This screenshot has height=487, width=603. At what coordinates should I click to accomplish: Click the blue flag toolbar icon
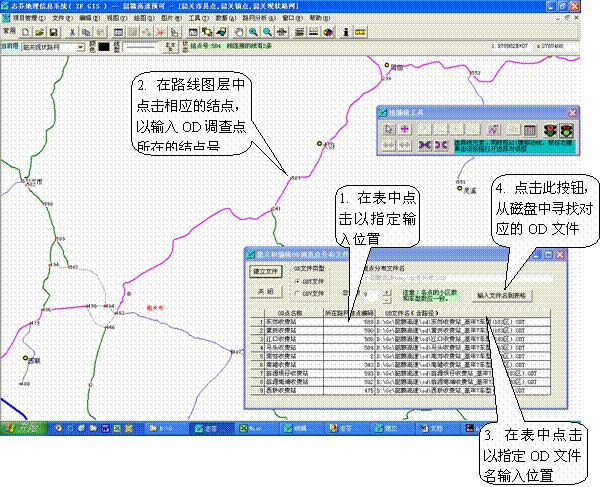pyautogui.click(x=222, y=33)
